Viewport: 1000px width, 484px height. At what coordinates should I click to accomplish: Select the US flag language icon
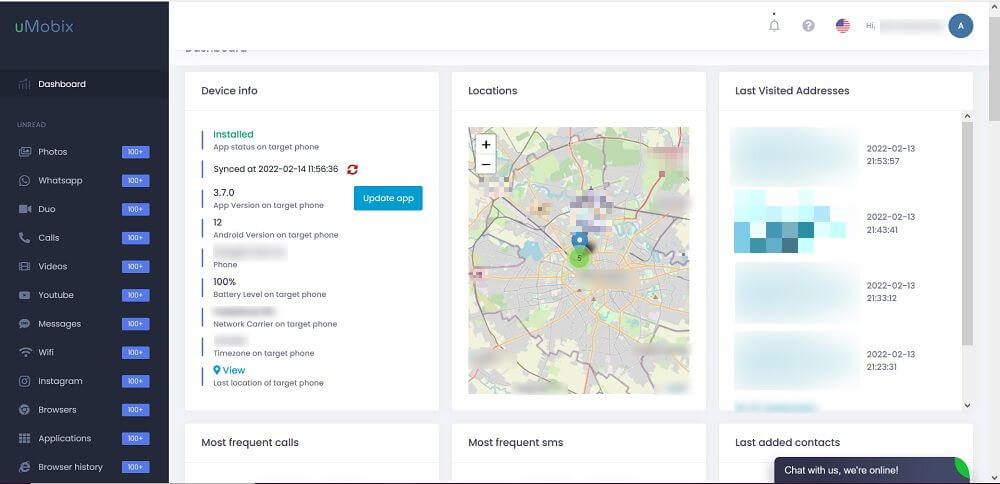843,26
